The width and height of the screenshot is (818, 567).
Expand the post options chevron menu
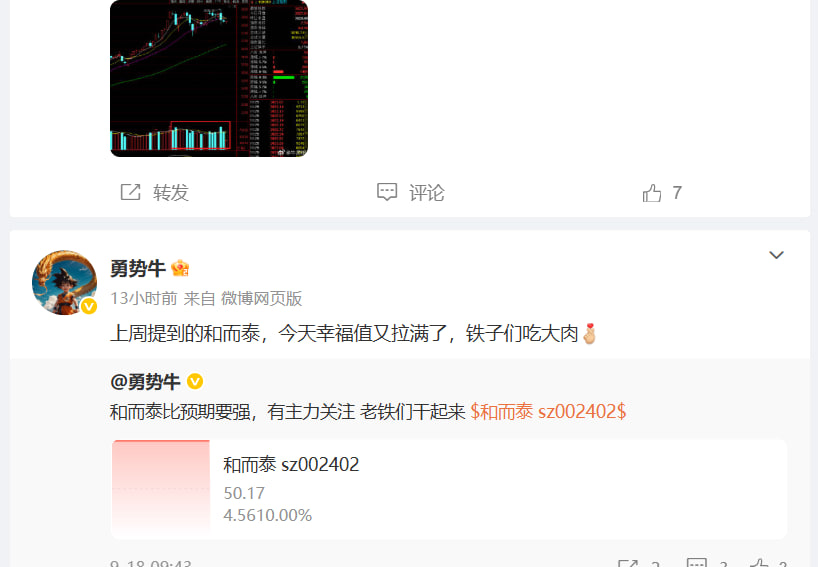pos(776,255)
